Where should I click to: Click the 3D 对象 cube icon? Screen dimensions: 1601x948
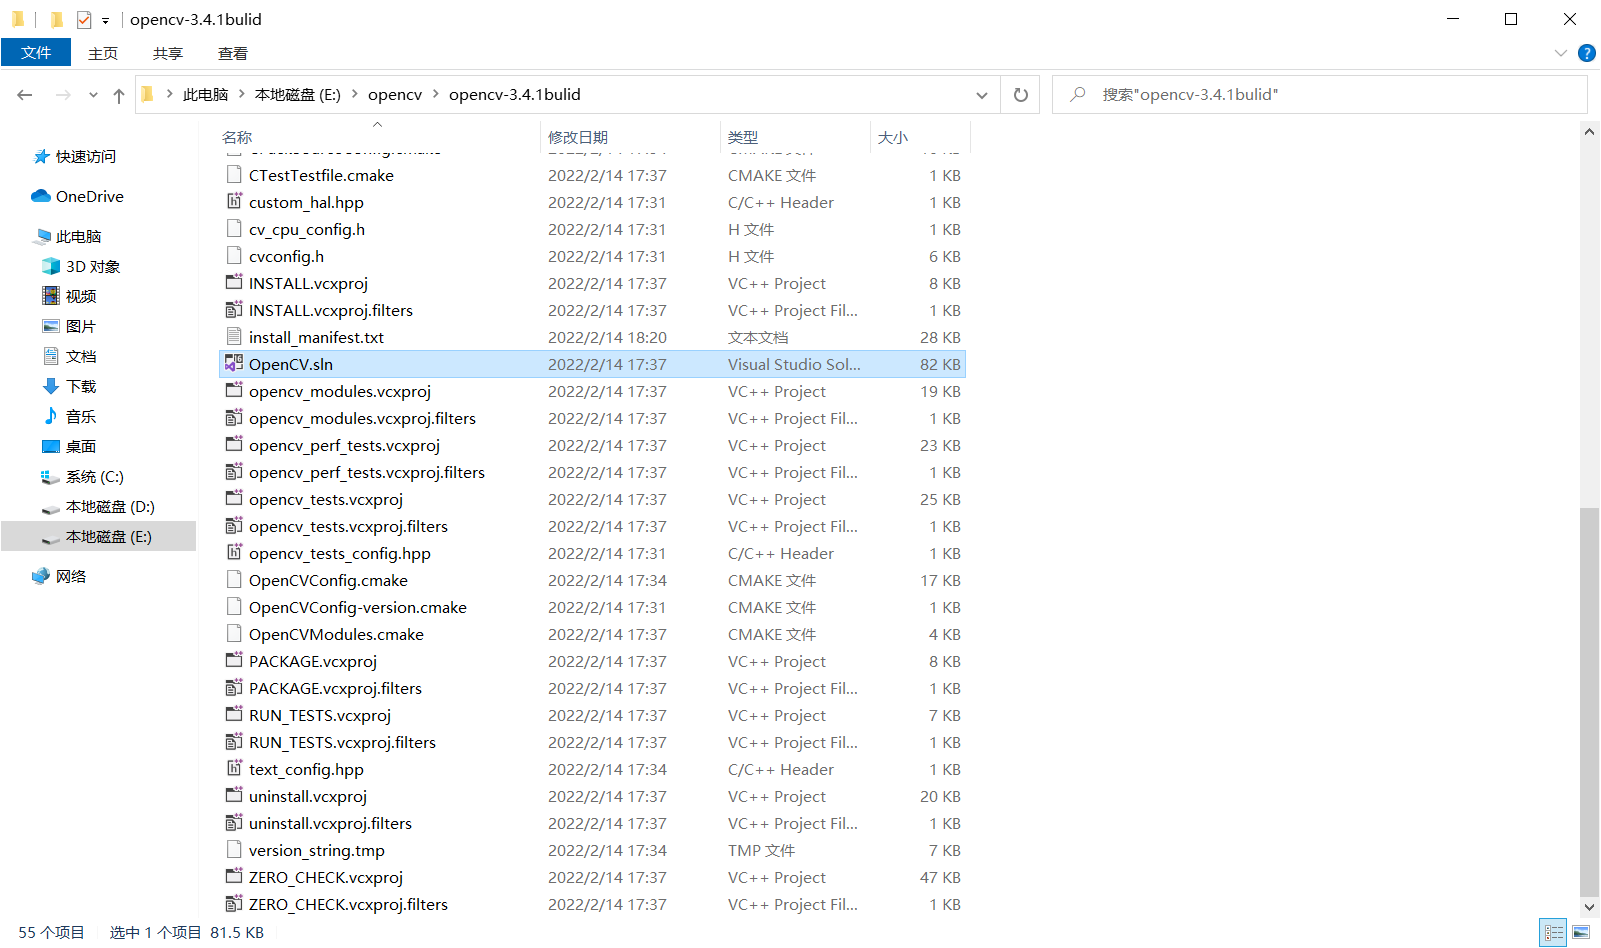pyautogui.click(x=51, y=266)
